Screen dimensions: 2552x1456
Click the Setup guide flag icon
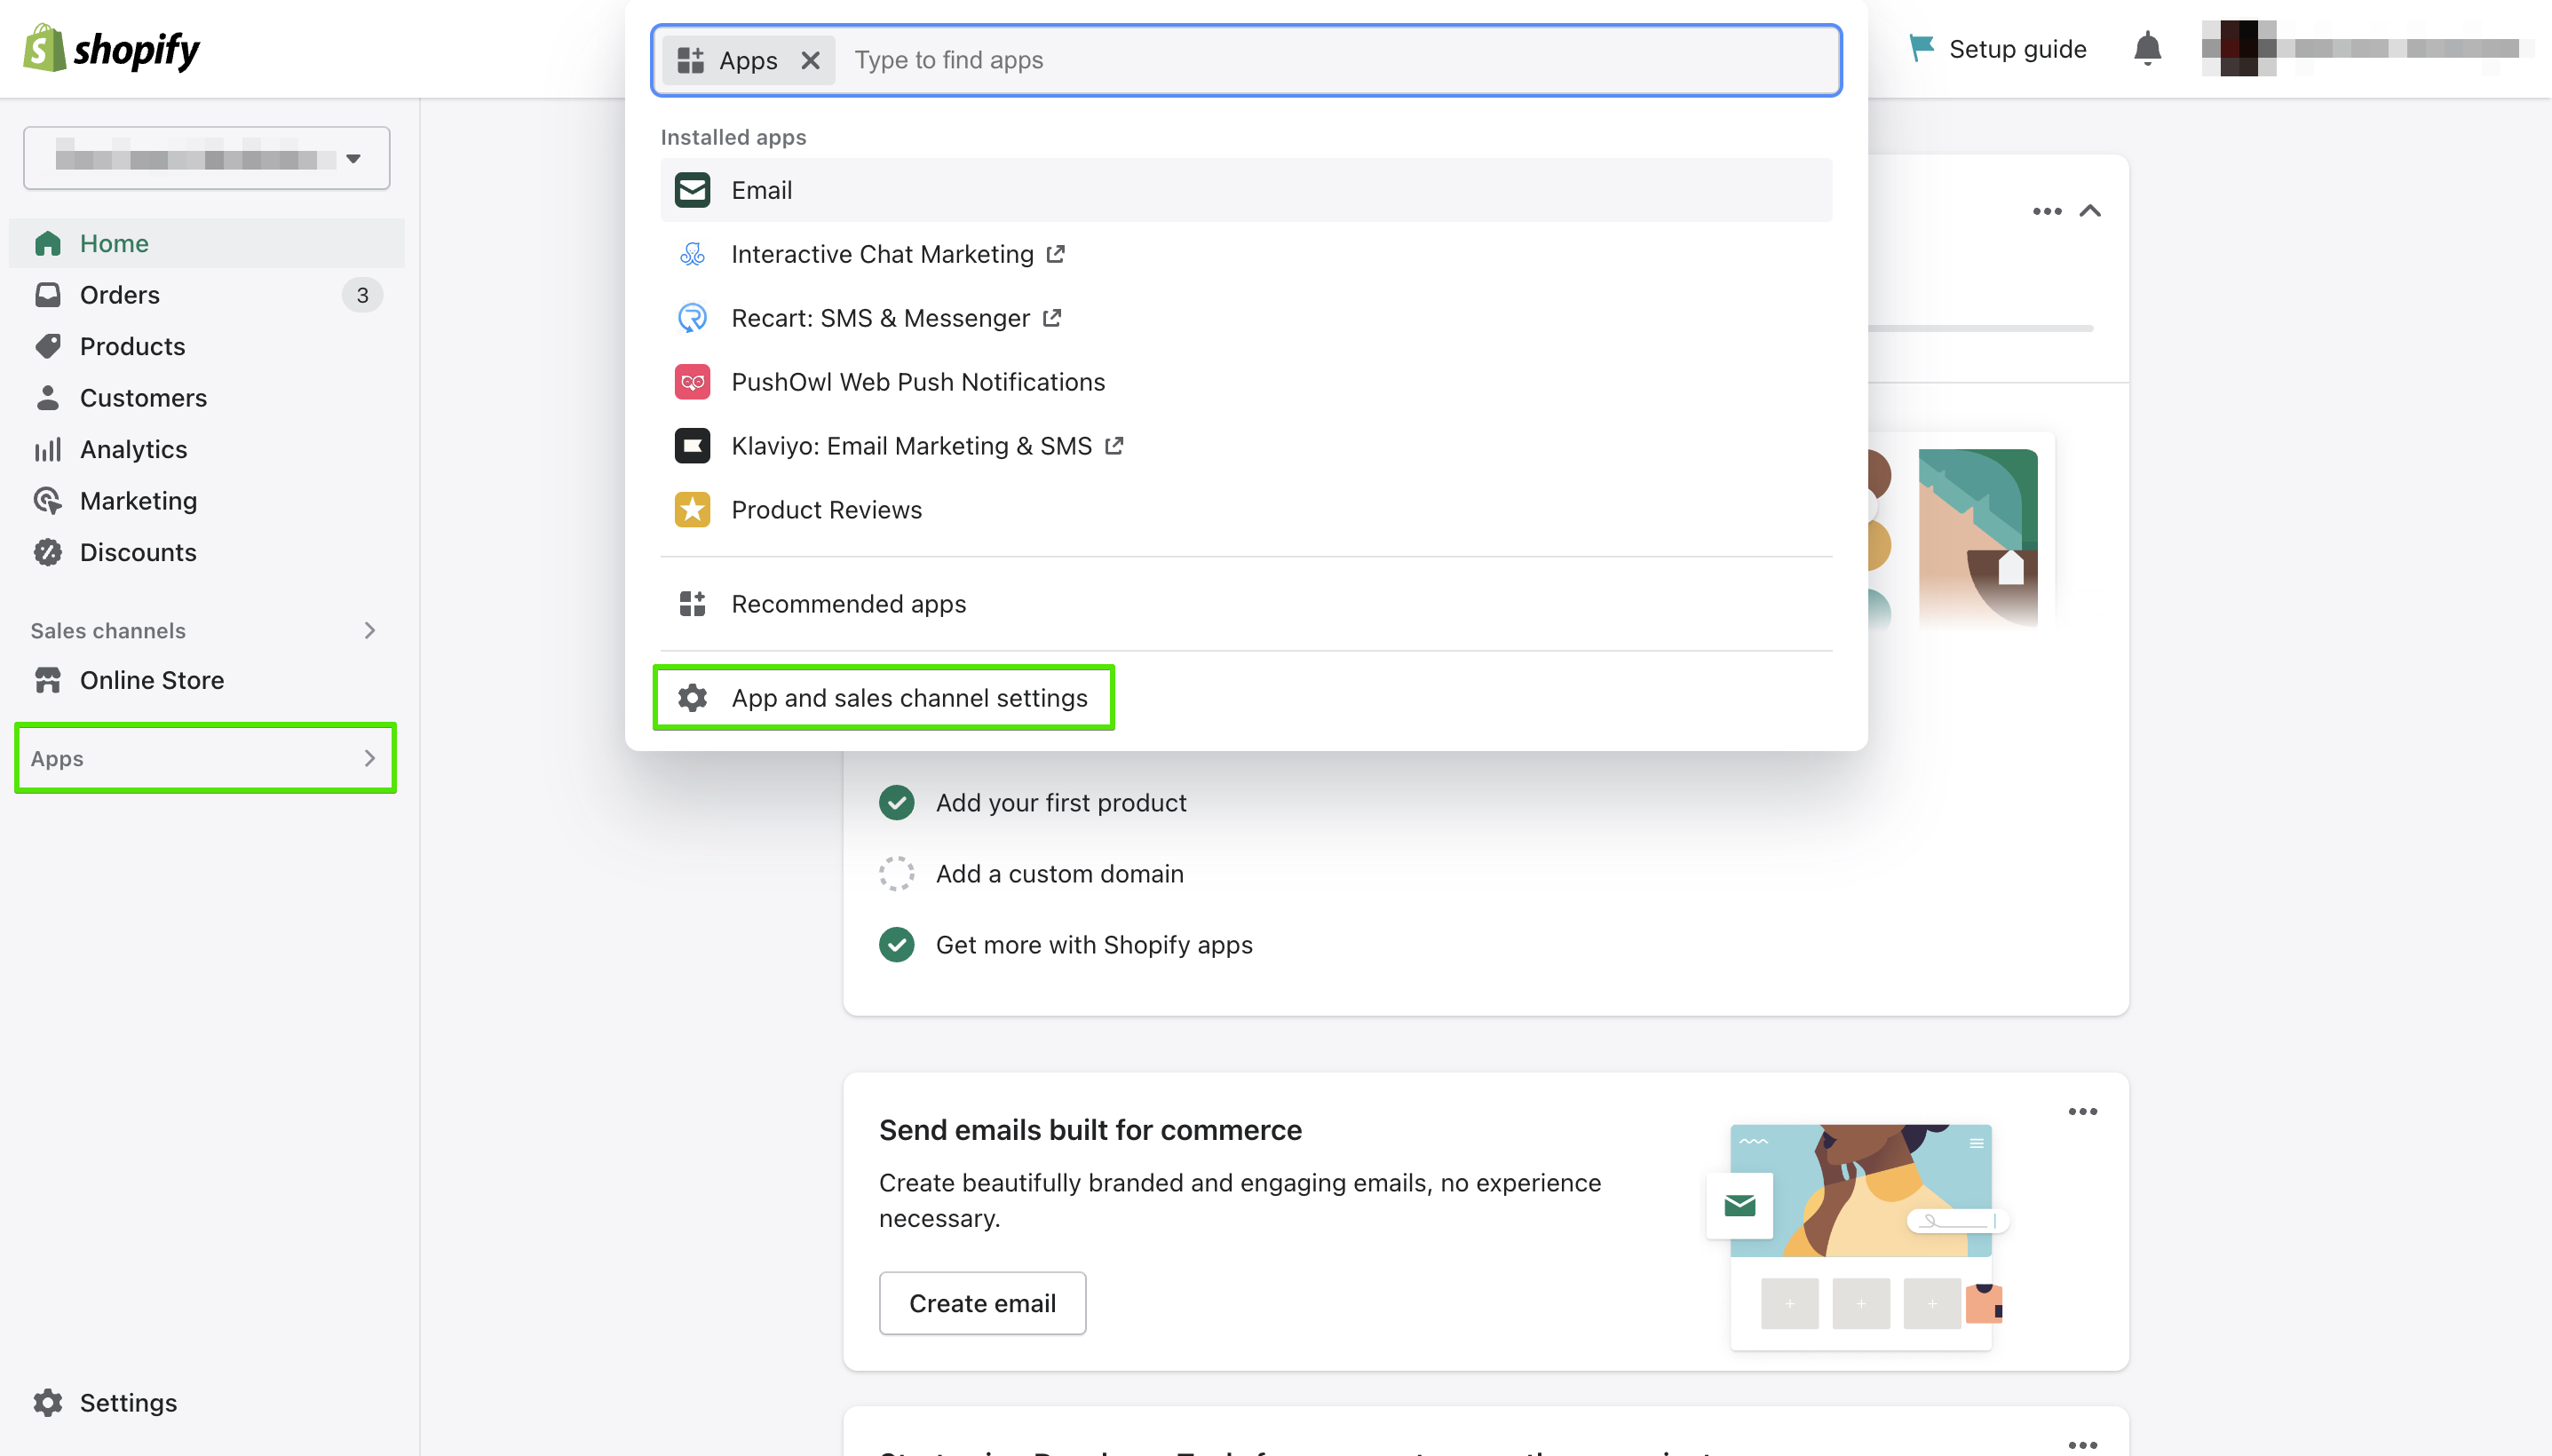click(1921, 48)
